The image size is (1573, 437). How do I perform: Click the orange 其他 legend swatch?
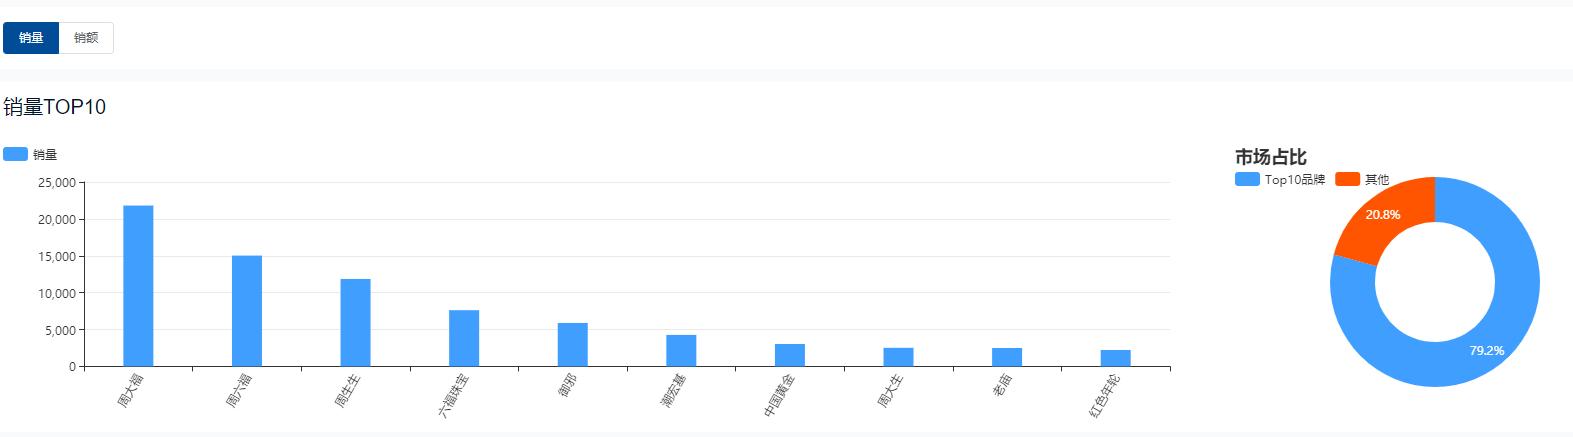coord(1347,179)
